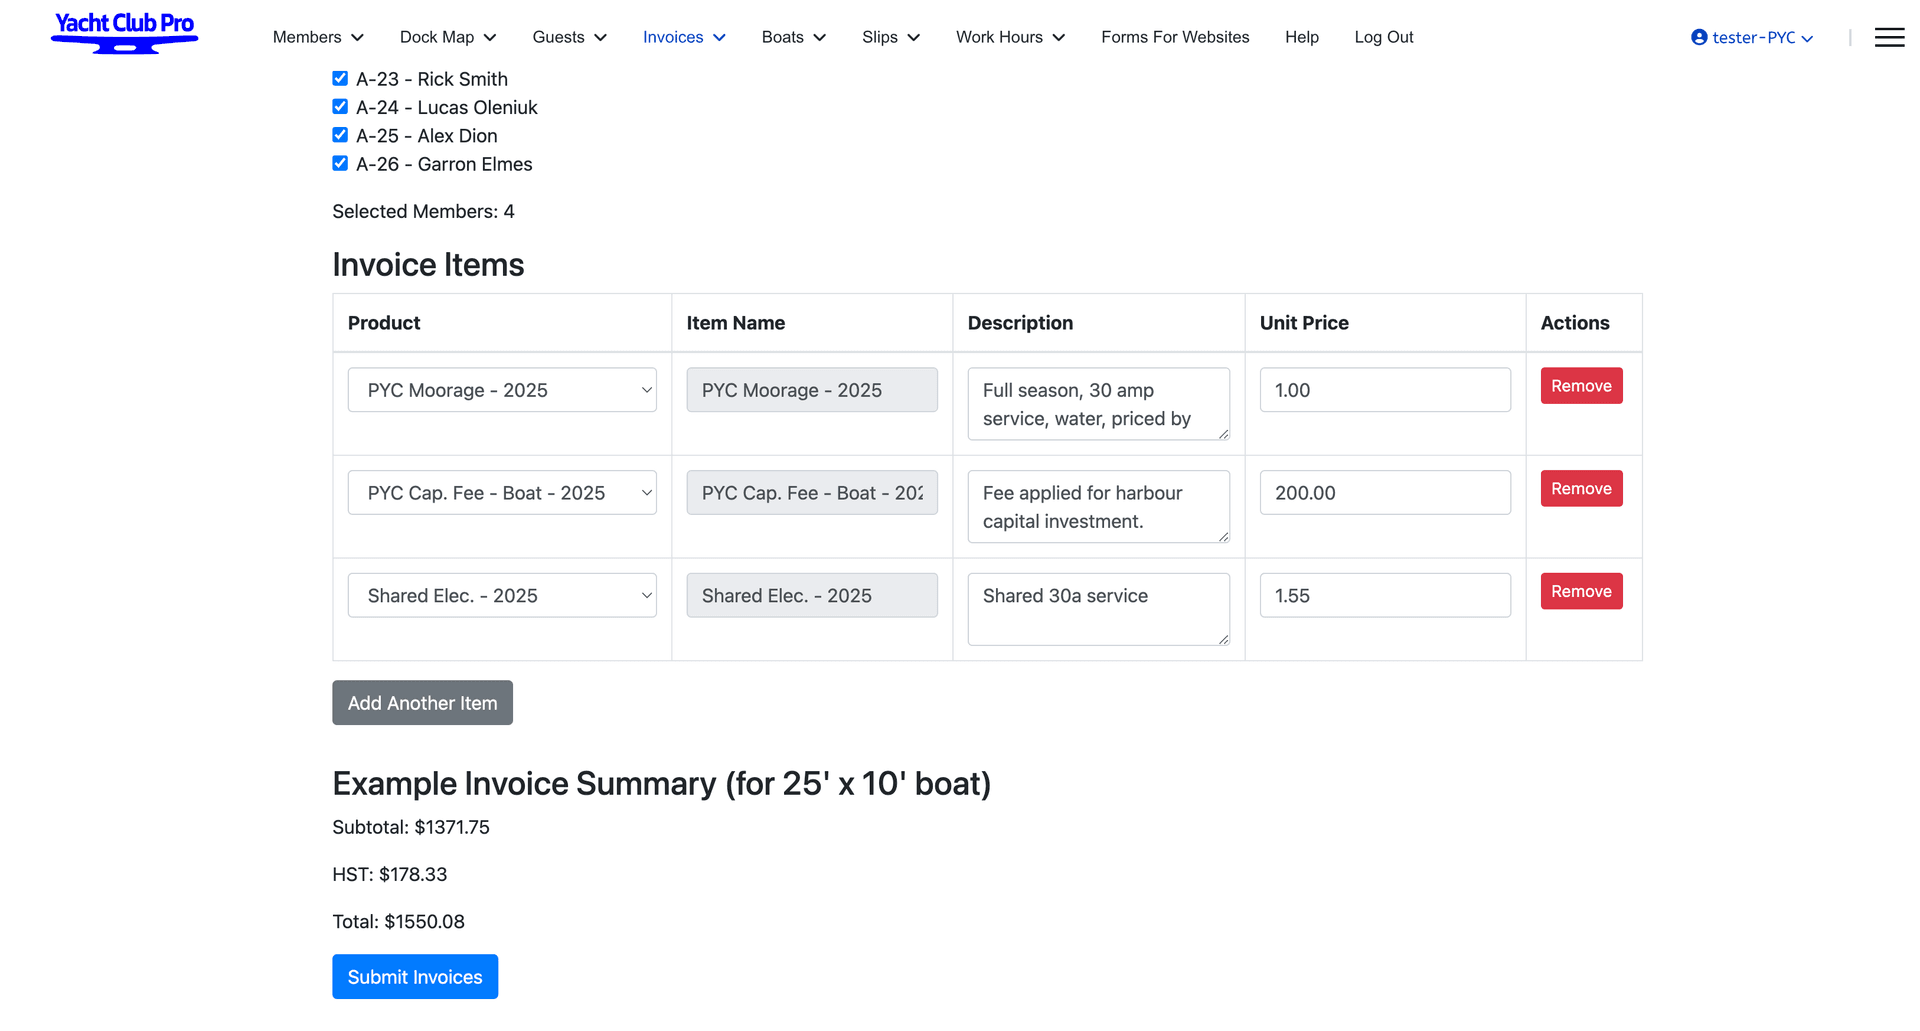This screenshot has width=1920, height=1031.
Task: Expand the Members menu
Action: click(318, 37)
